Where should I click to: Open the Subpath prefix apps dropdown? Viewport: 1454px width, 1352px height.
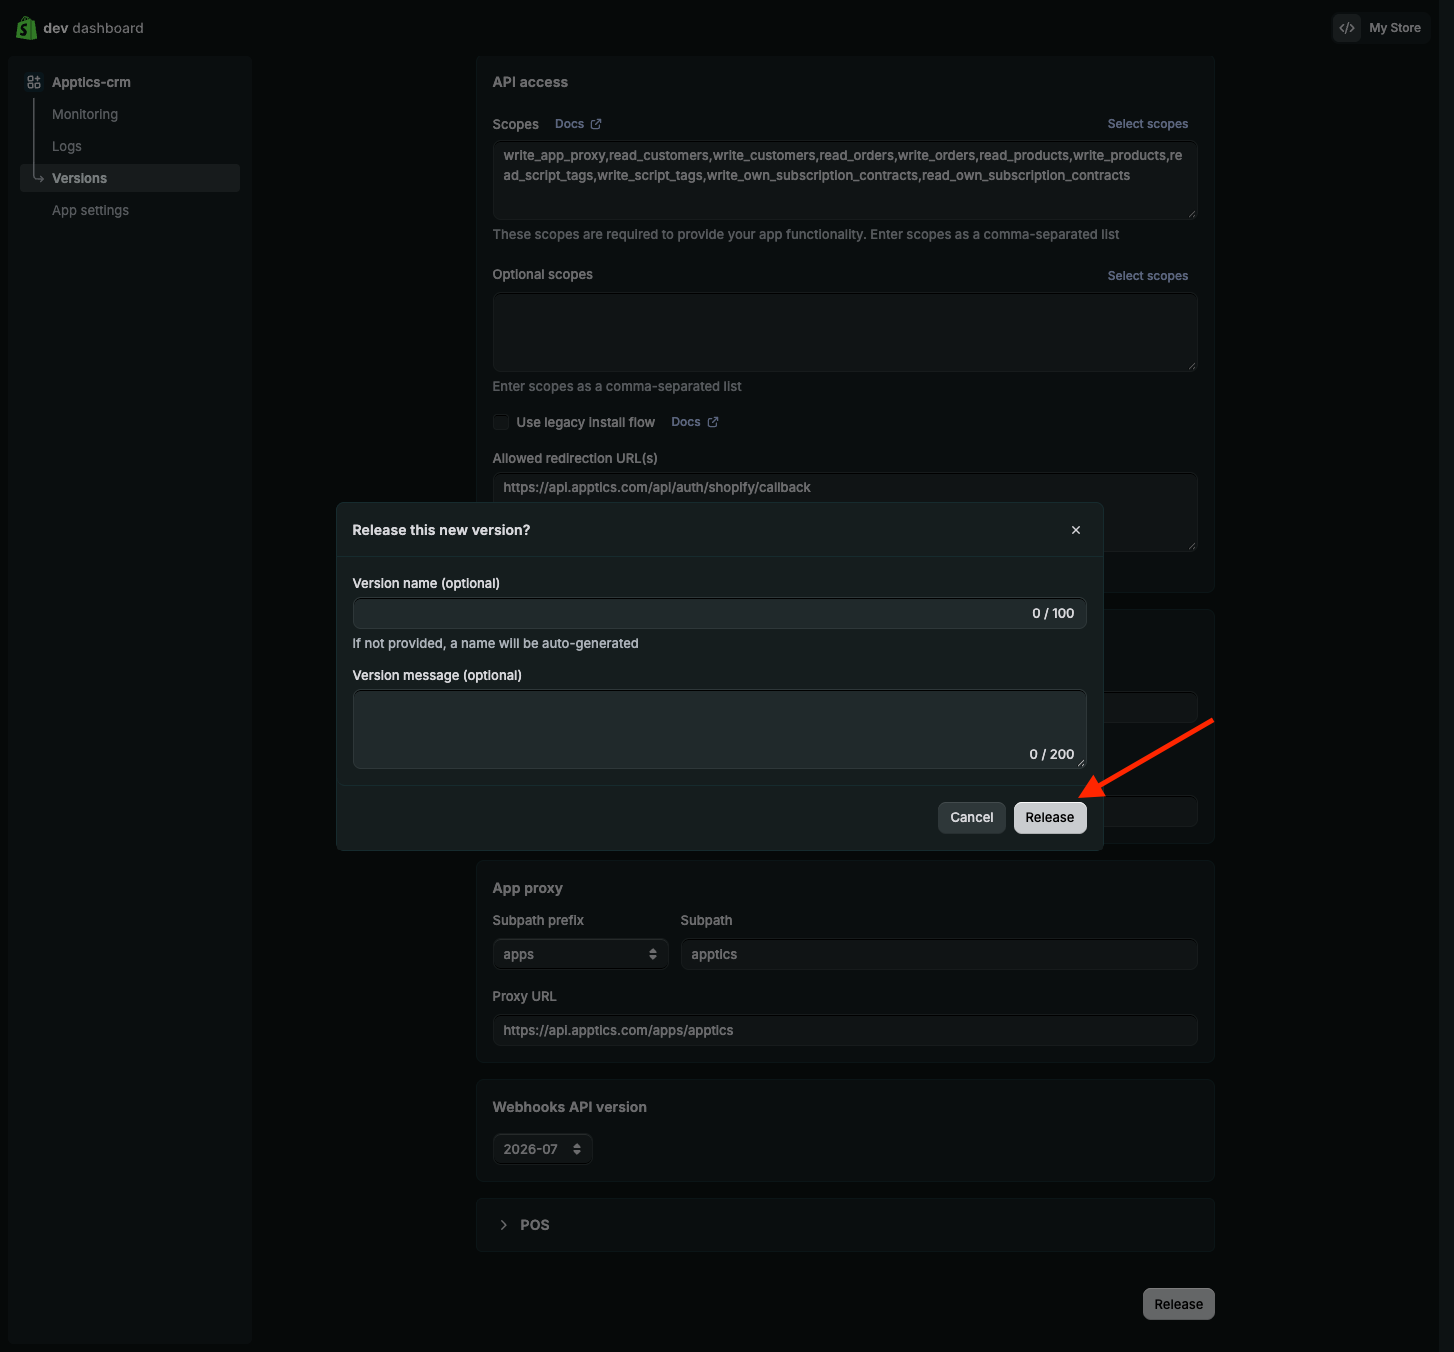(x=580, y=954)
